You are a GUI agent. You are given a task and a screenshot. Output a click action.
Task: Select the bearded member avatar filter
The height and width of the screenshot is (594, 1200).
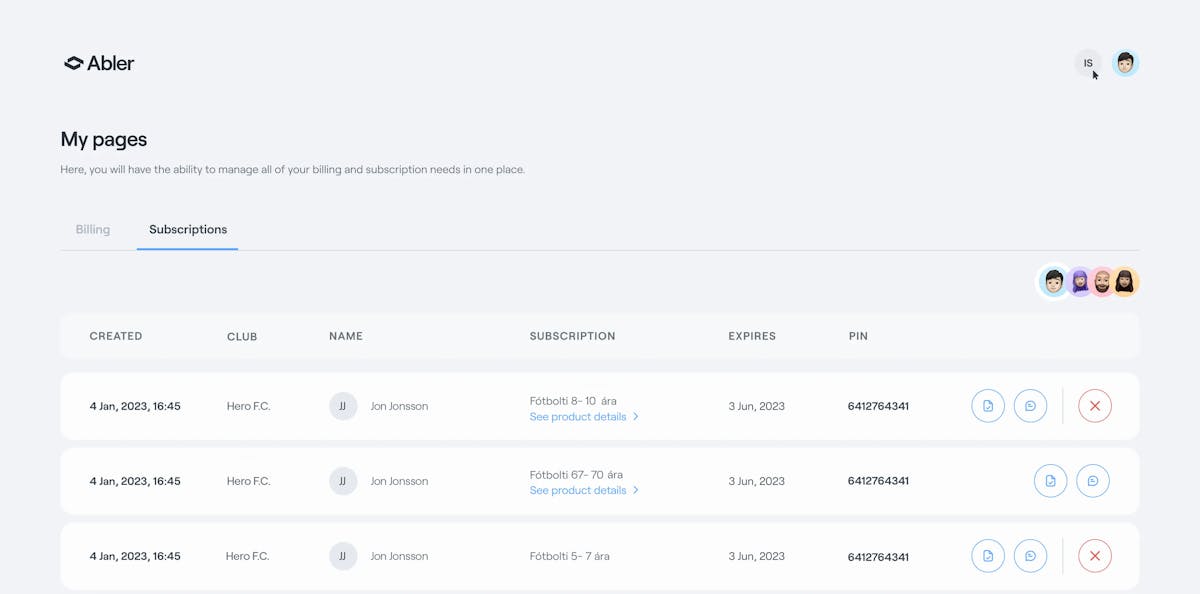click(x=1102, y=282)
